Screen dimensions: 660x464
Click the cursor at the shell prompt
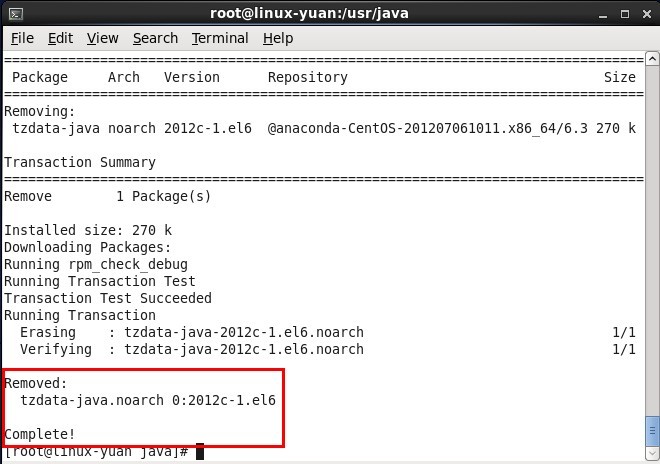click(200, 452)
